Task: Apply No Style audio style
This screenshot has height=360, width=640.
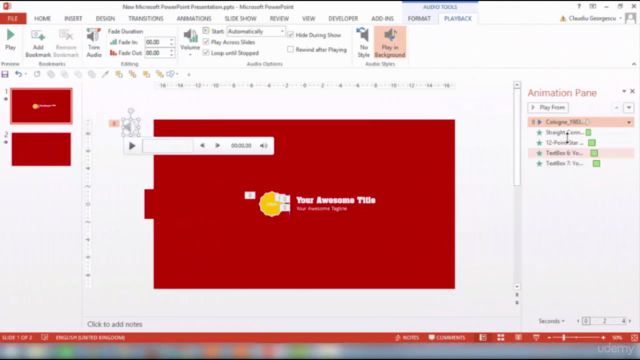Action: 363,43
